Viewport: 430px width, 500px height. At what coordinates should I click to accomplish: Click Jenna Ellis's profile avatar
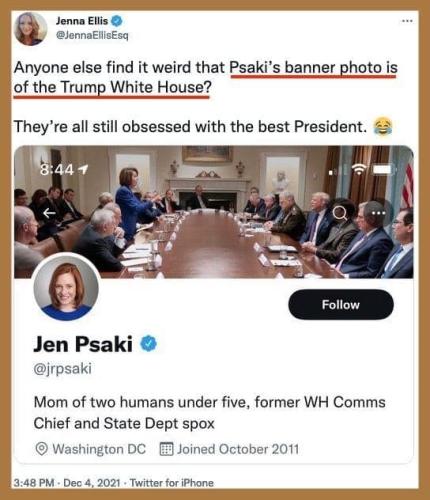(30, 29)
